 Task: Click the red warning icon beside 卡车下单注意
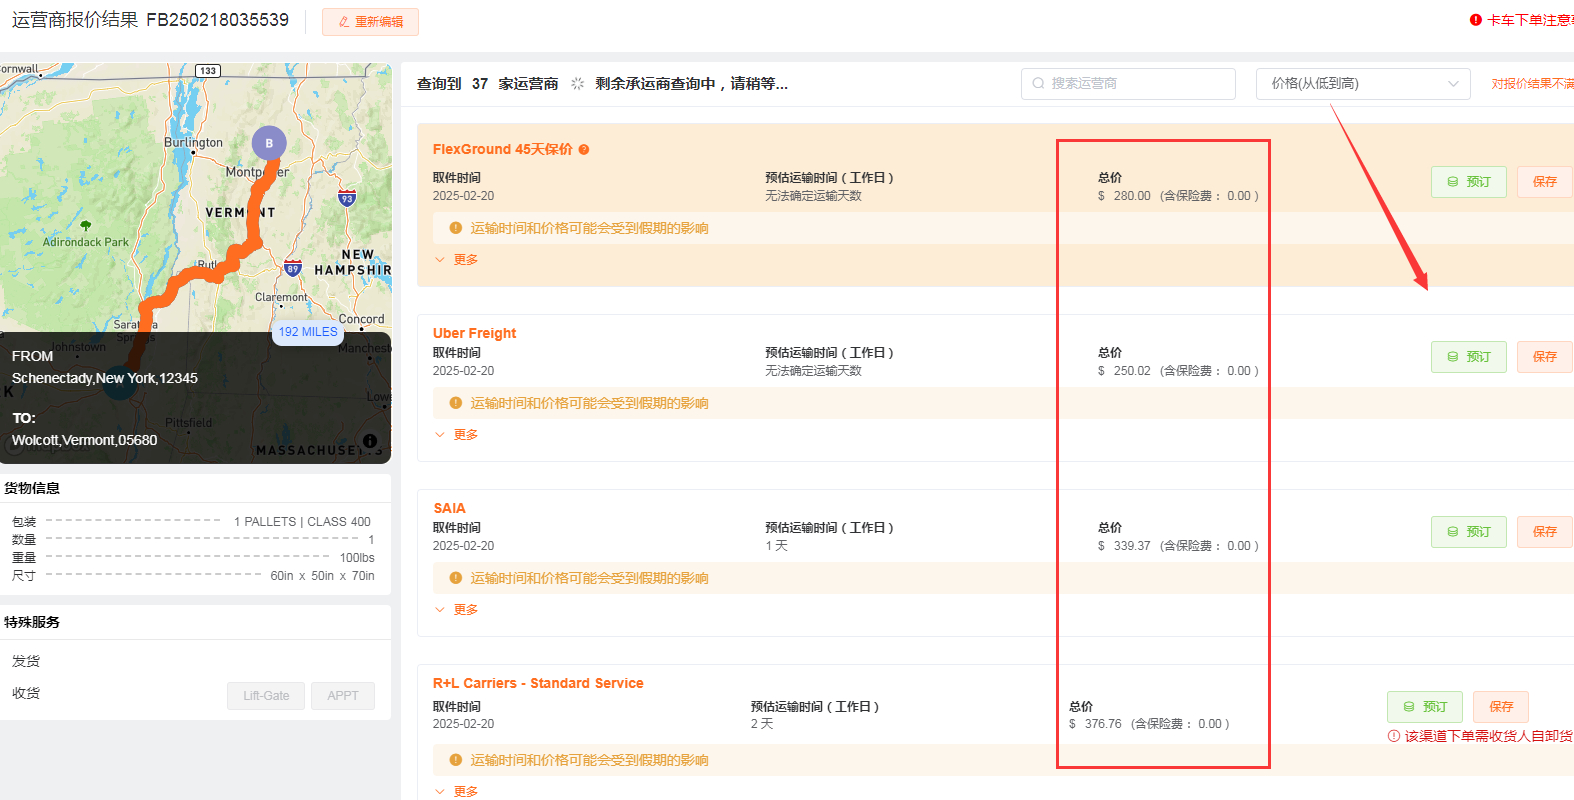1475,20
